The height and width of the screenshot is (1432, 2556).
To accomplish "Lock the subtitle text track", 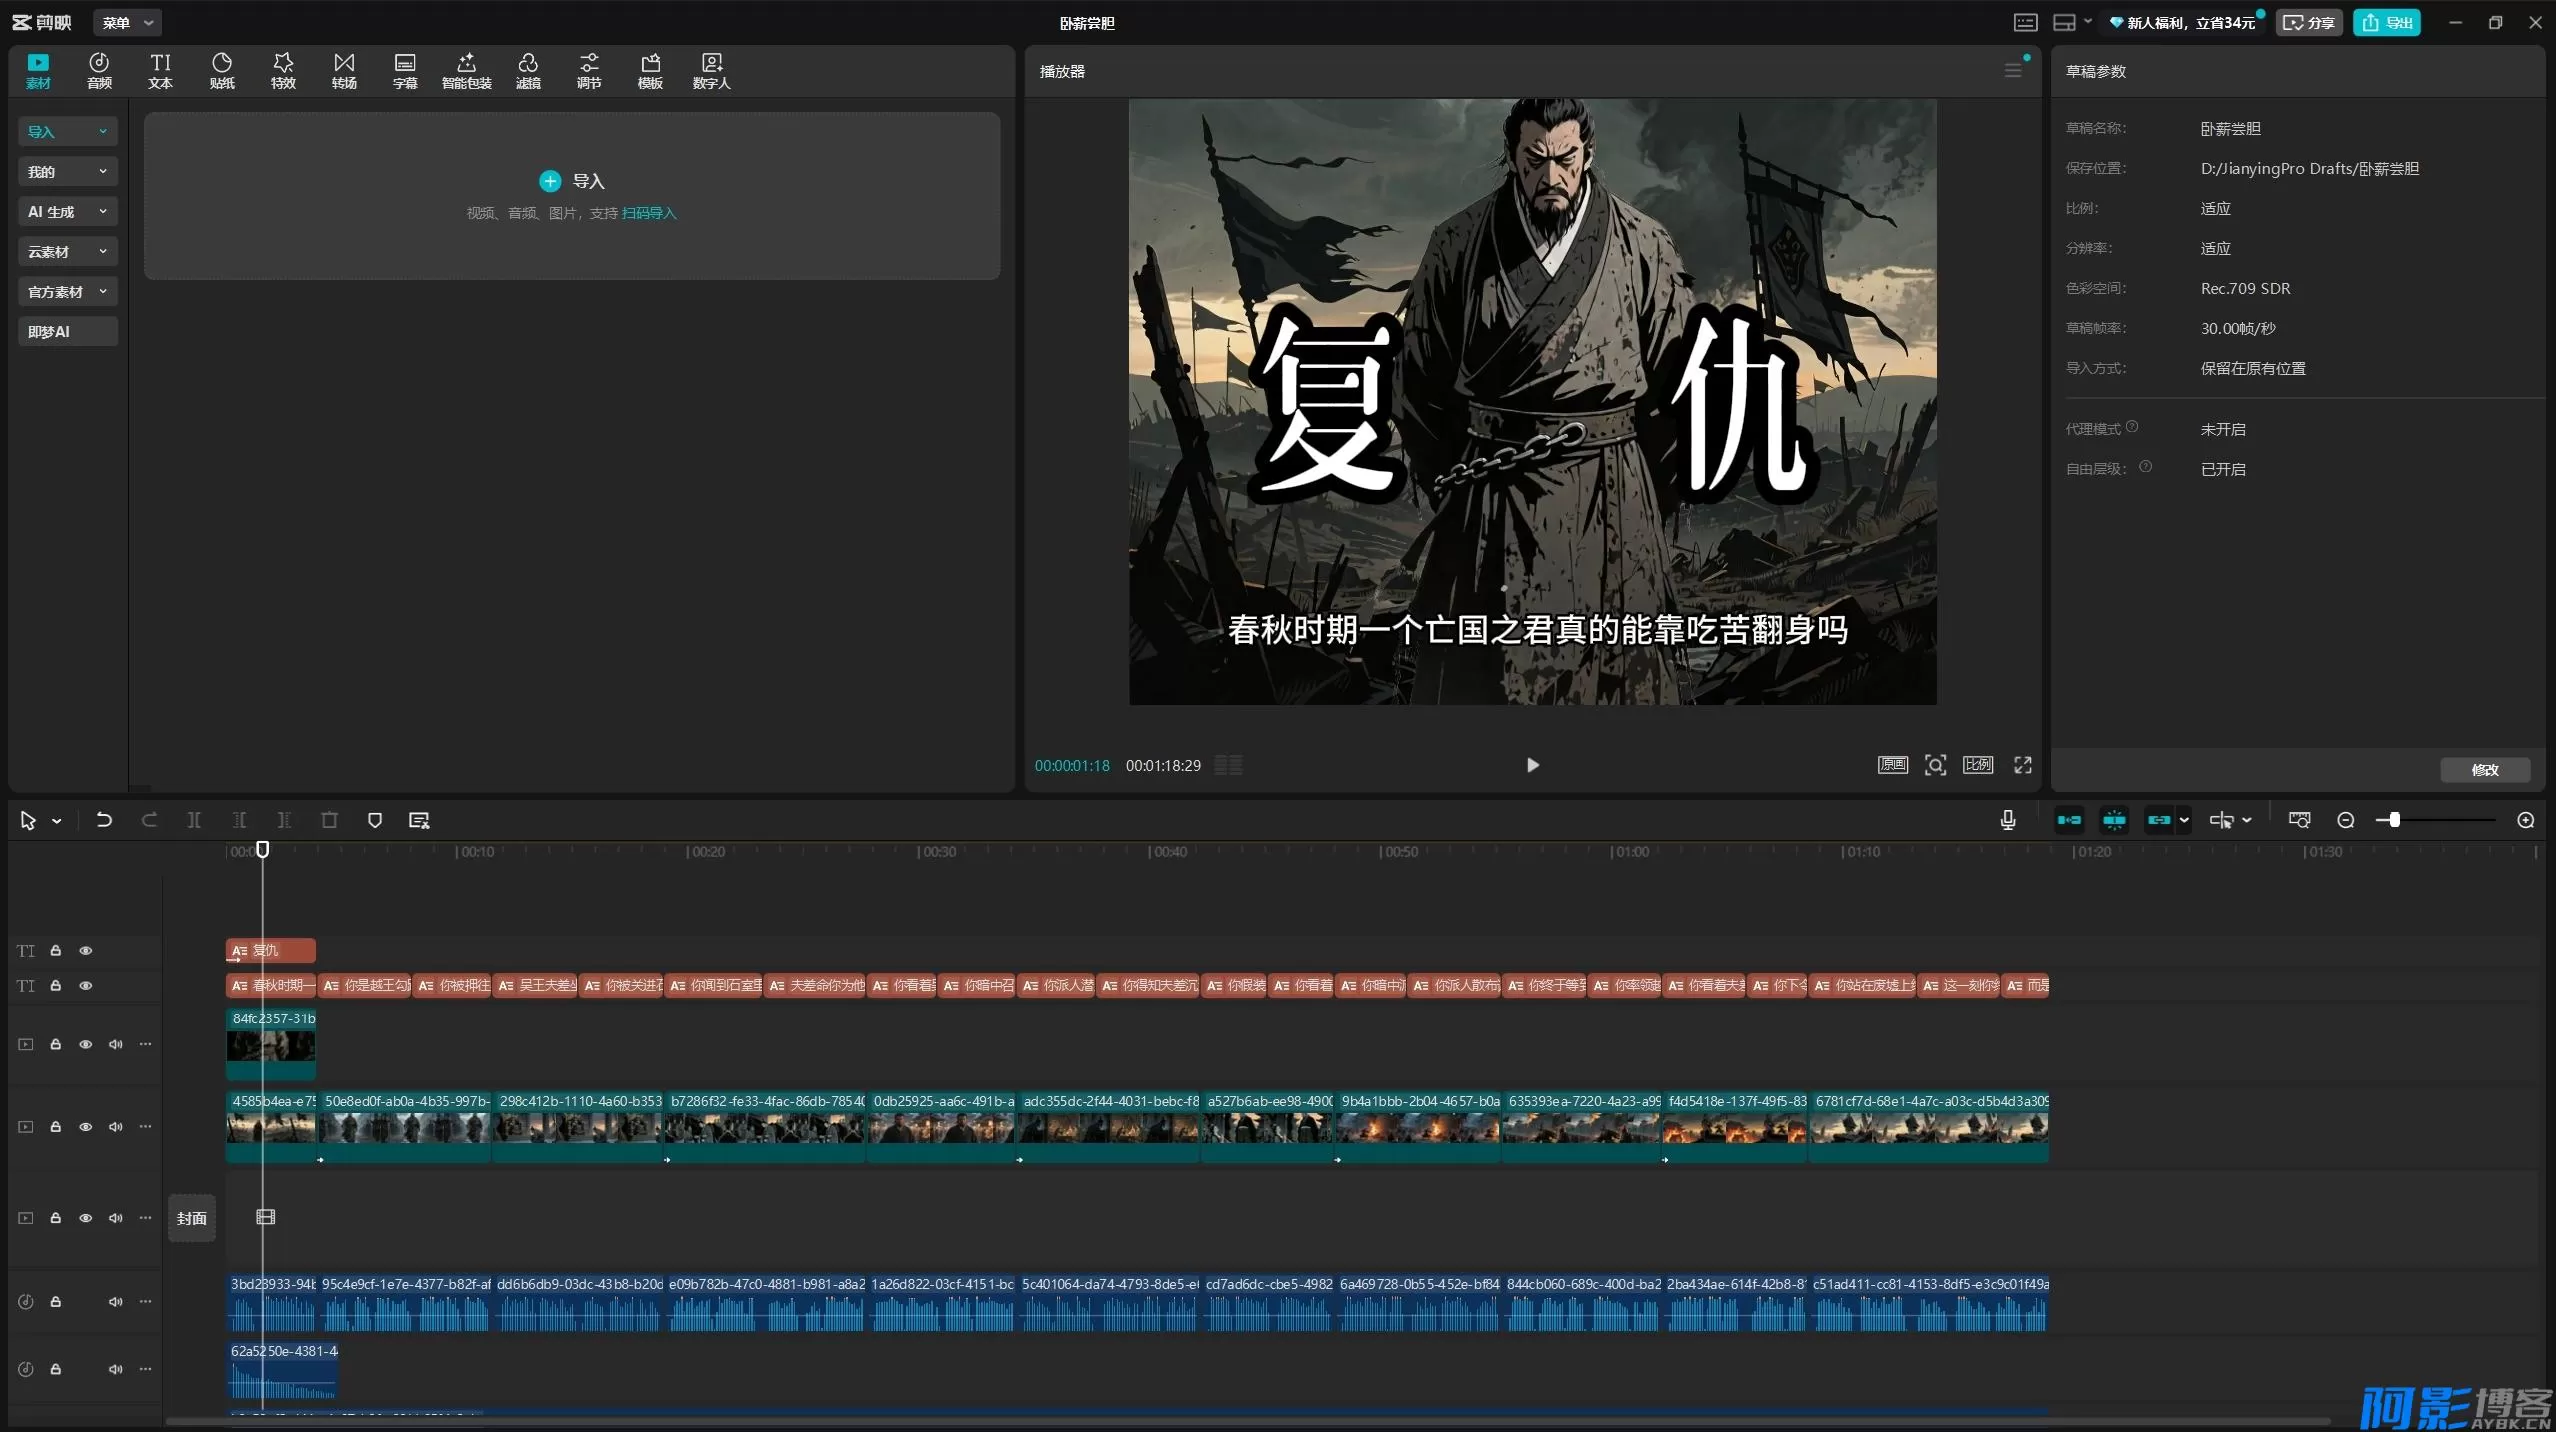I will [x=56, y=986].
